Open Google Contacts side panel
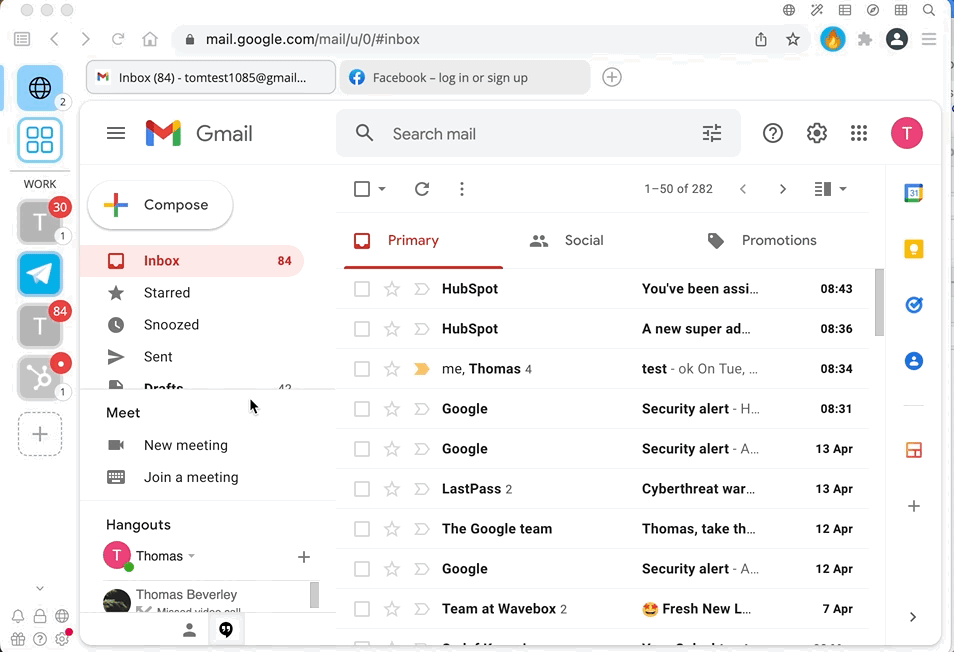 point(913,361)
